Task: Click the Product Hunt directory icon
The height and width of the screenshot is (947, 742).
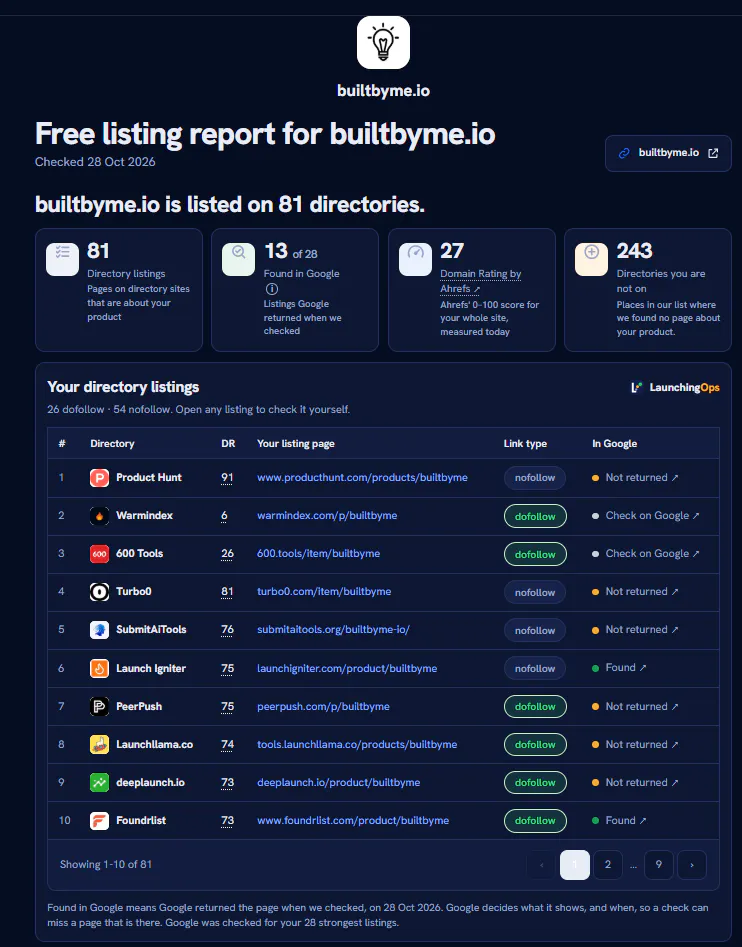Action: 99,478
